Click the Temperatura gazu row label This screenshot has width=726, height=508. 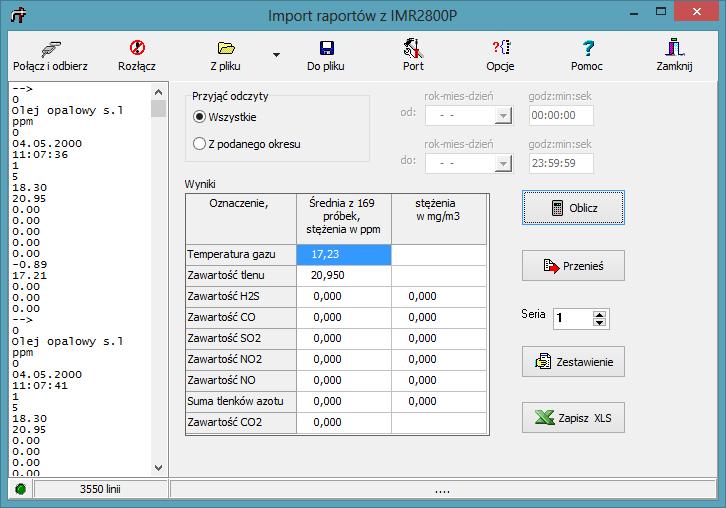(241, 254)
